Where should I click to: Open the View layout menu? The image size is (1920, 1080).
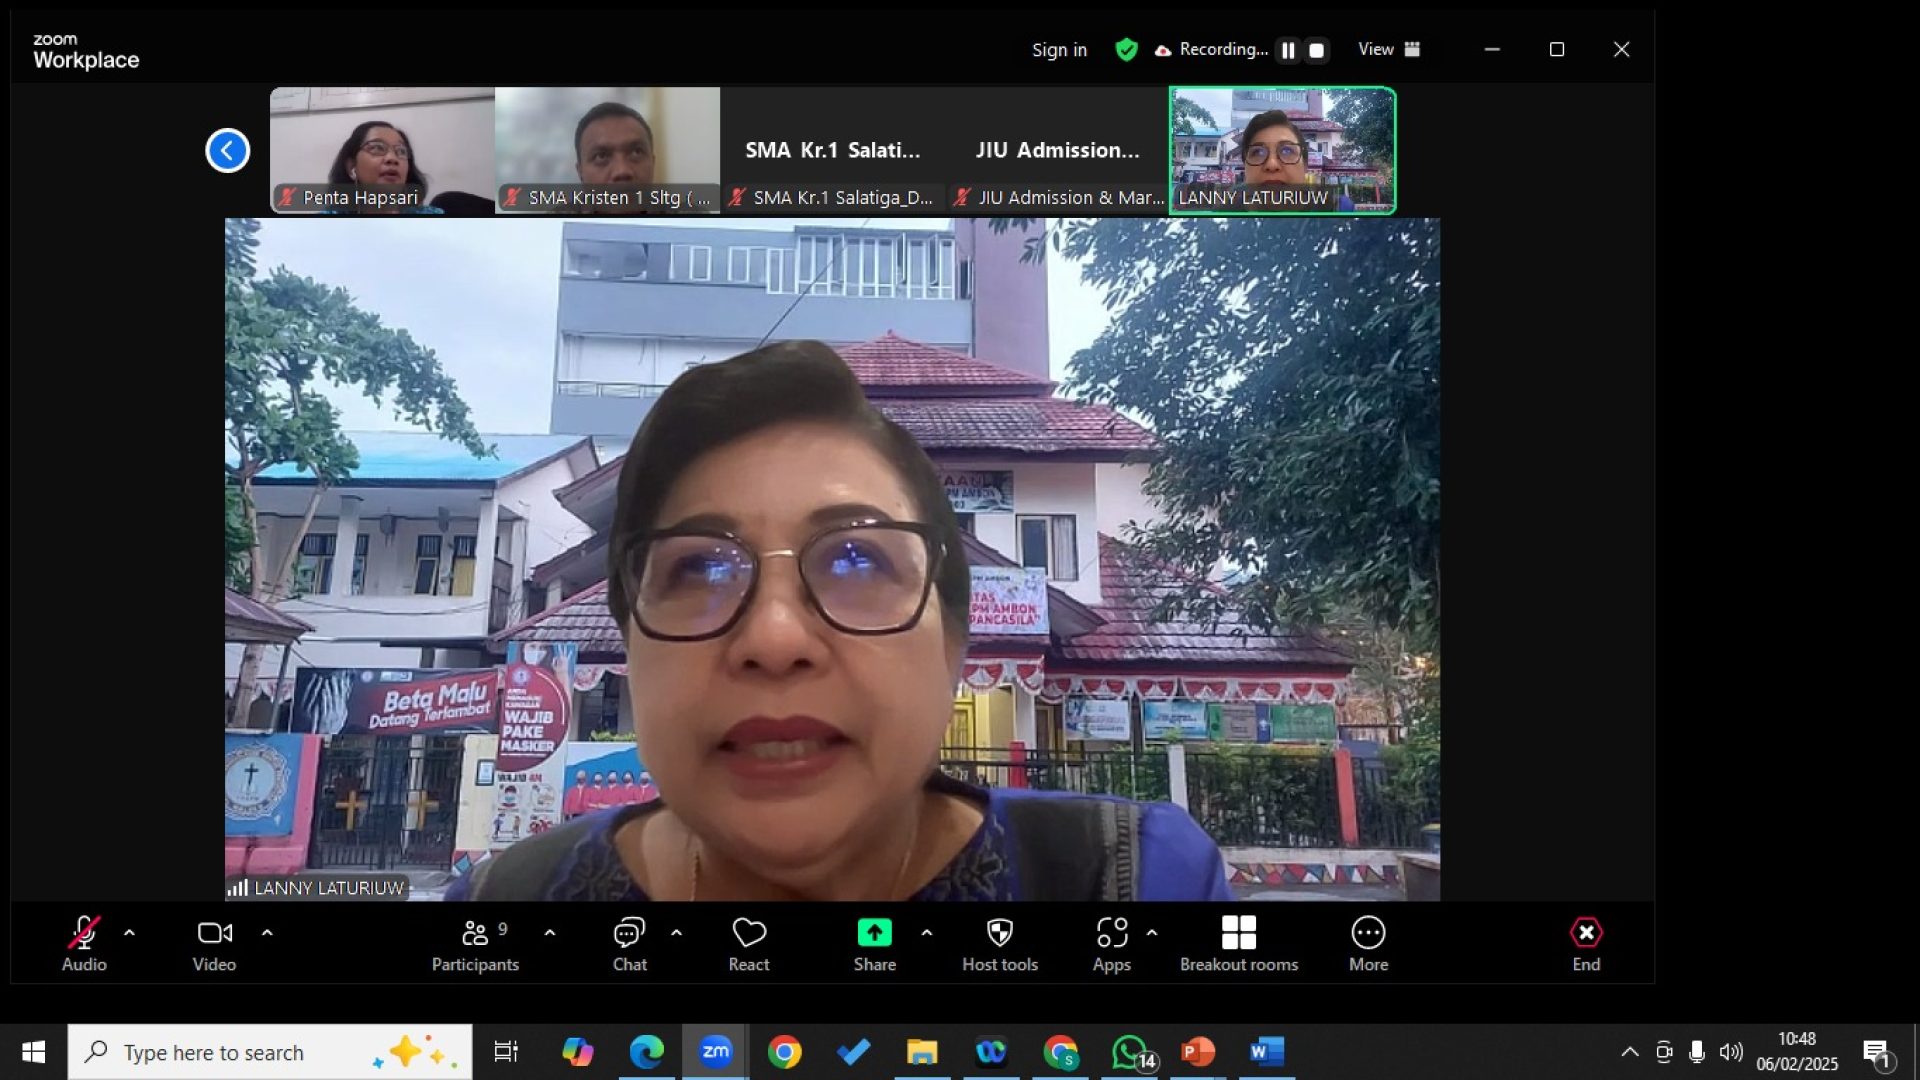[1388, 49]
